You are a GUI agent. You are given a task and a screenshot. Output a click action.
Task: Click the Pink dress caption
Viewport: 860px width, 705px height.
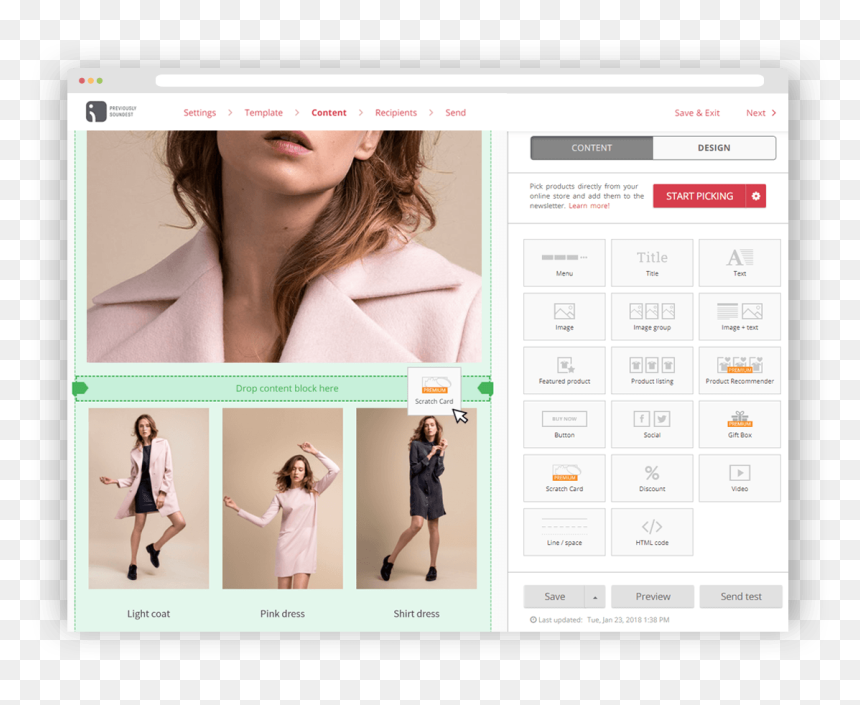coord(282,613)
